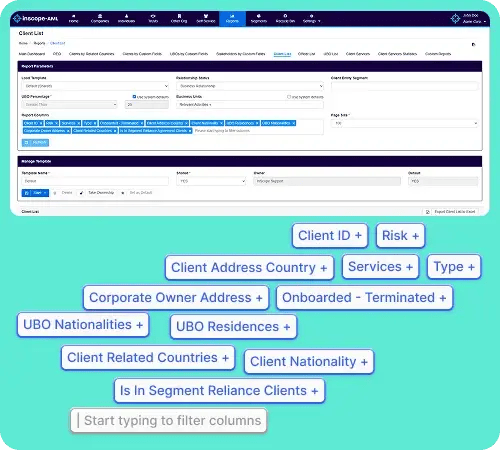Click the small icon right of the breadcrumb

[473, 44]
